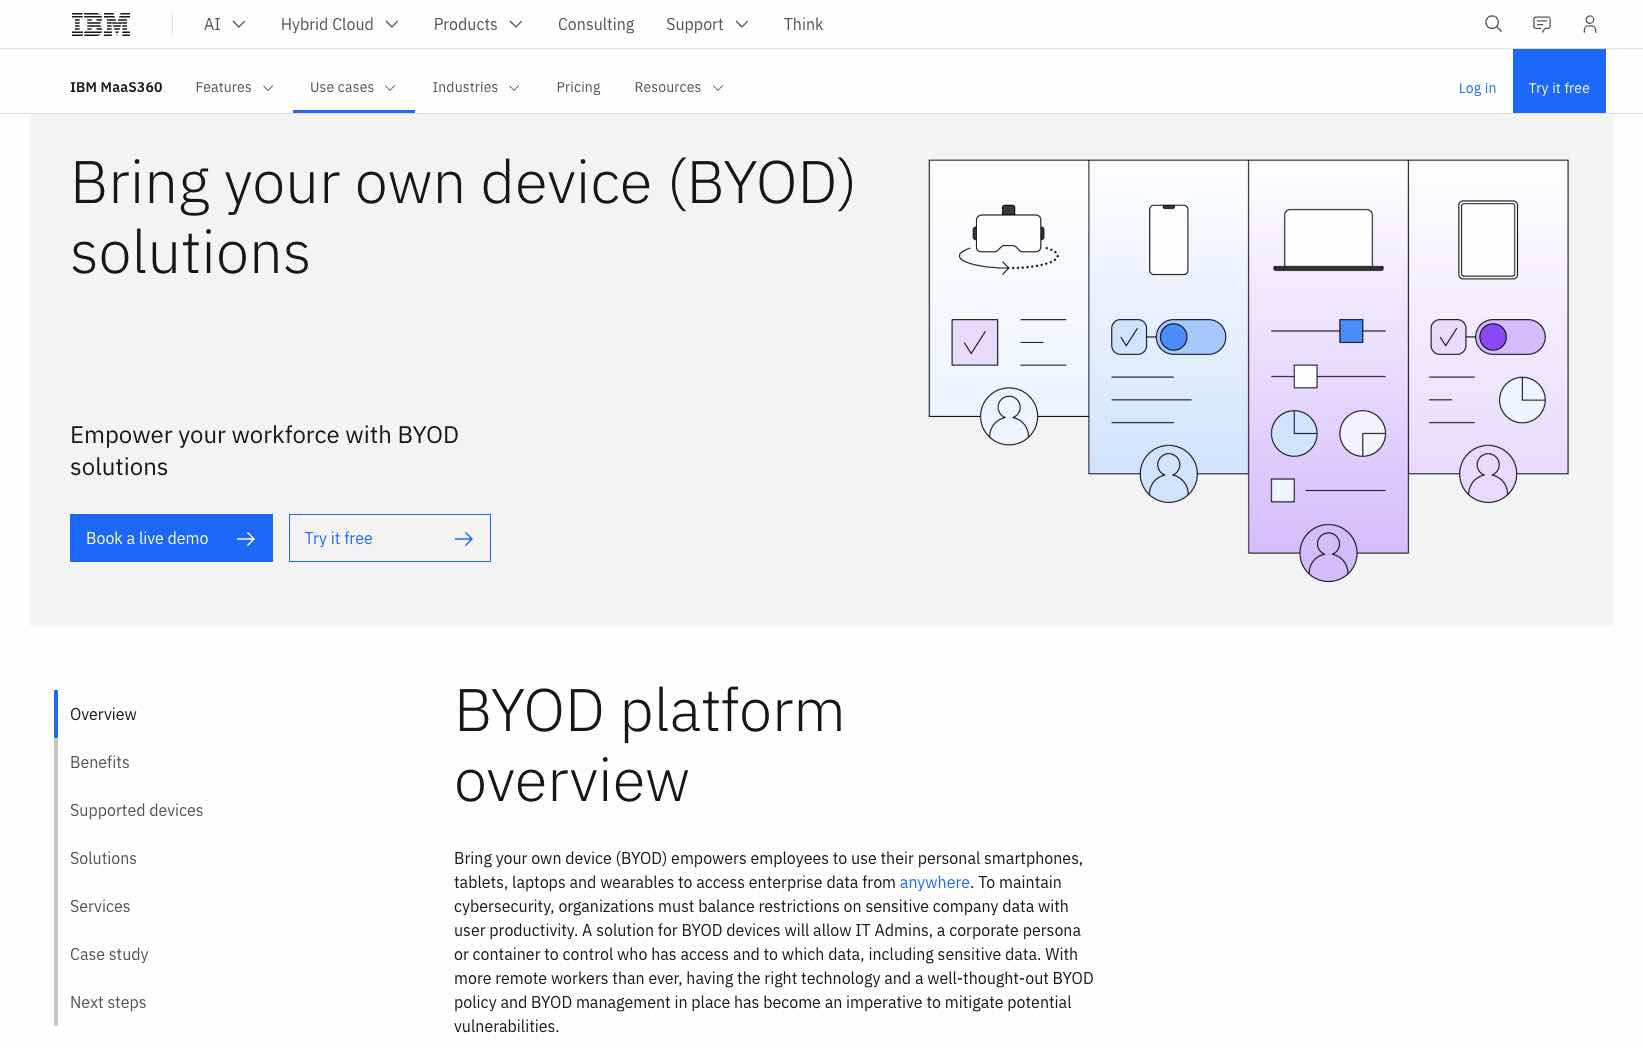The width and height of the screenshot is (1643, 1048).
Task: Click Book a live demo button
Action: click(171, 538)
